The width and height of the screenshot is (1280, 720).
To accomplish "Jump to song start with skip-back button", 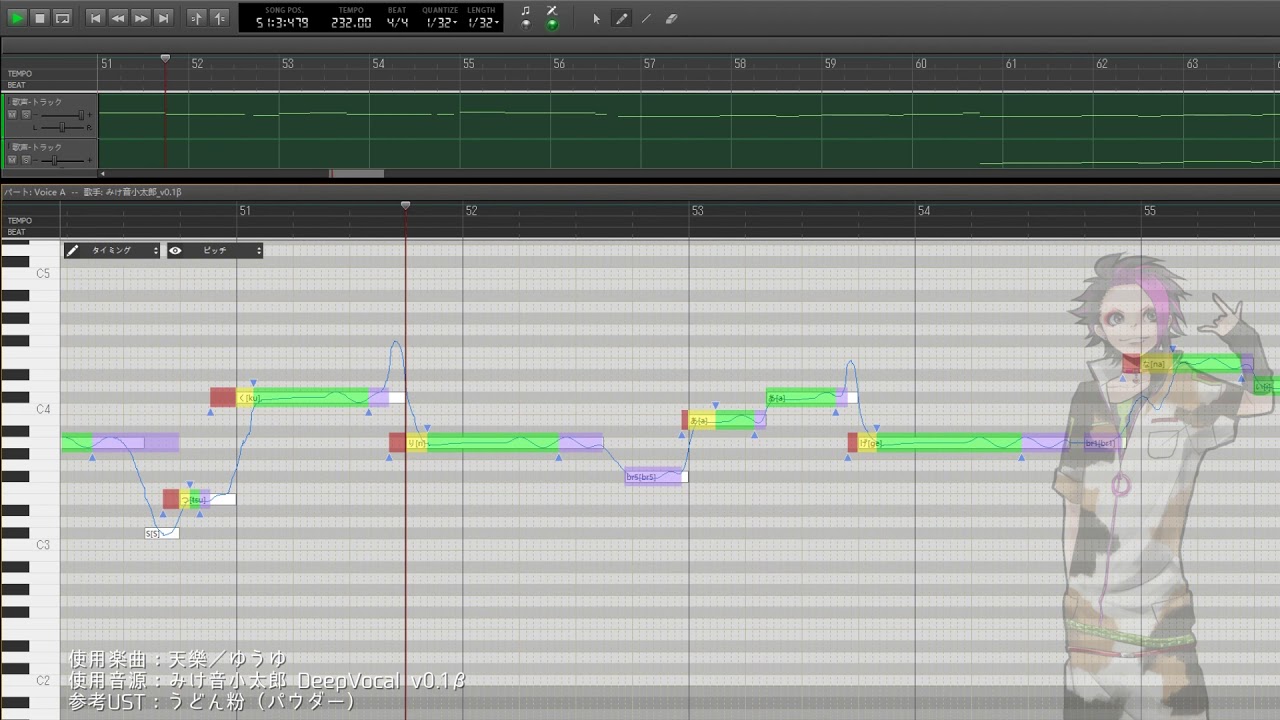I will 96,18.
